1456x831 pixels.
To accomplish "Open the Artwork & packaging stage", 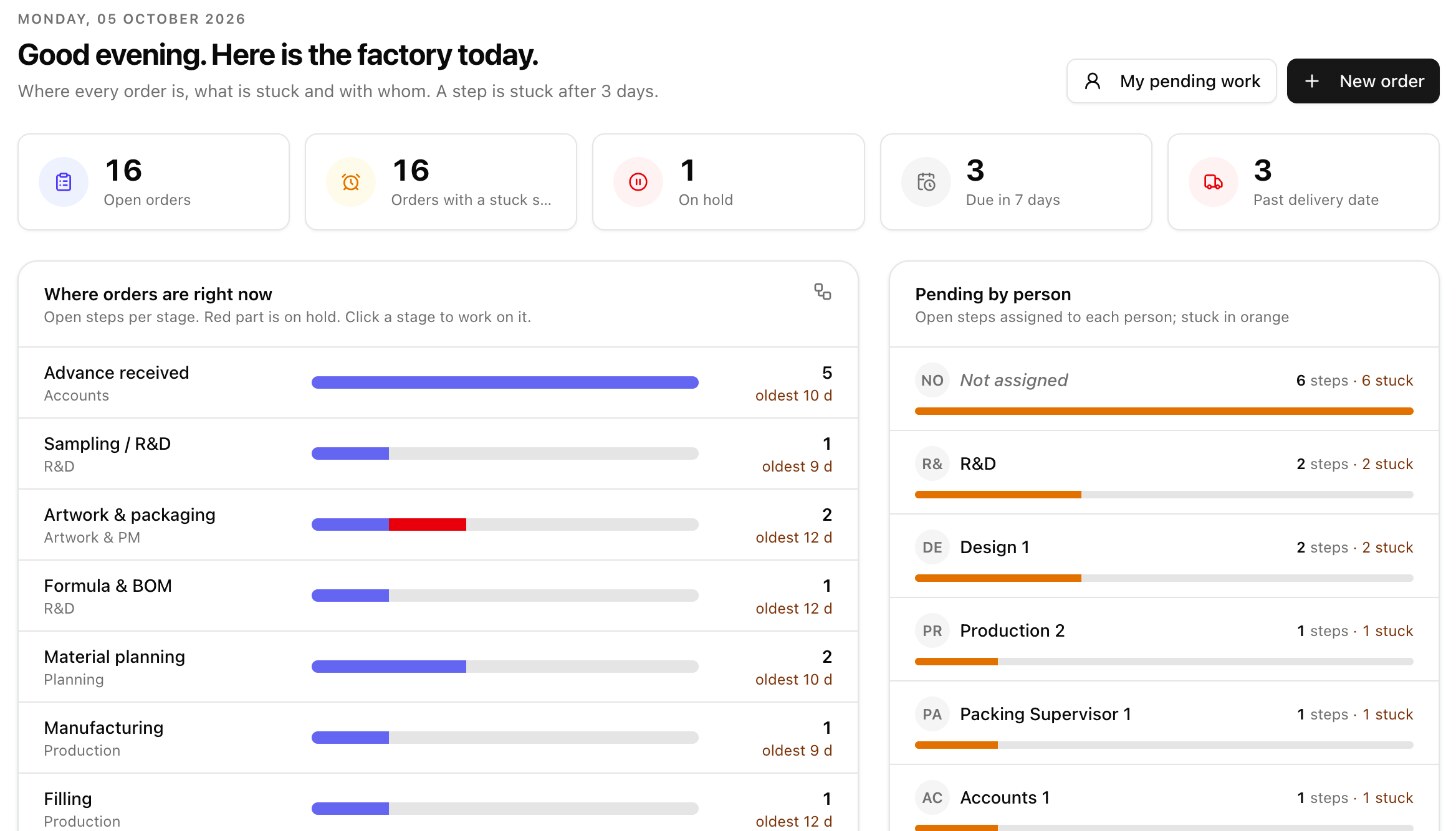I will tap(438, 525).
